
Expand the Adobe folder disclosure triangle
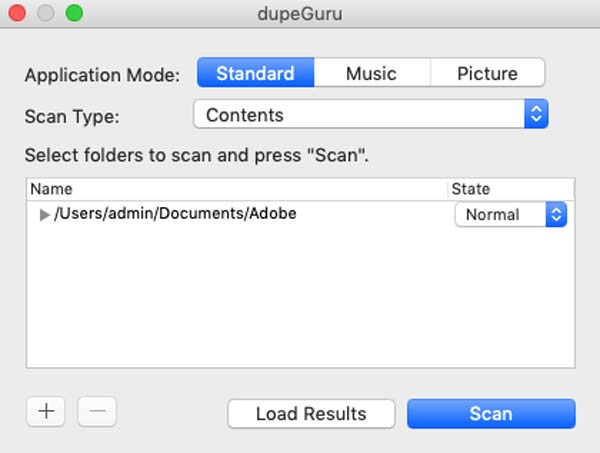(x=44, y=214)
